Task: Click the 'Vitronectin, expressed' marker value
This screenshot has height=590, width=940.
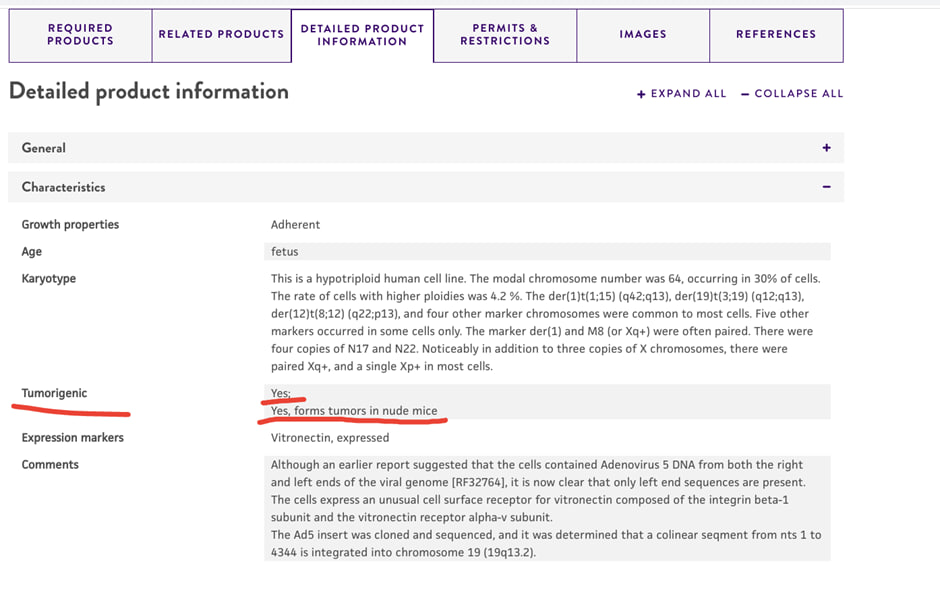Action: [330, 438]
